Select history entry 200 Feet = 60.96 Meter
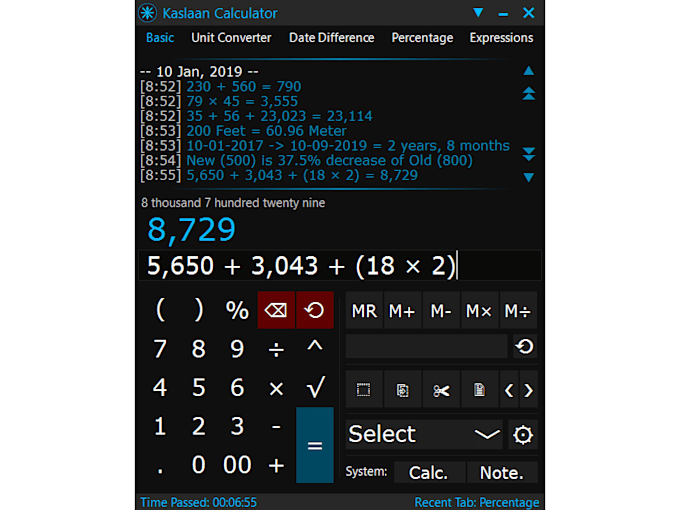Viewport: 680px width, 510px height. tap(266, 131)
